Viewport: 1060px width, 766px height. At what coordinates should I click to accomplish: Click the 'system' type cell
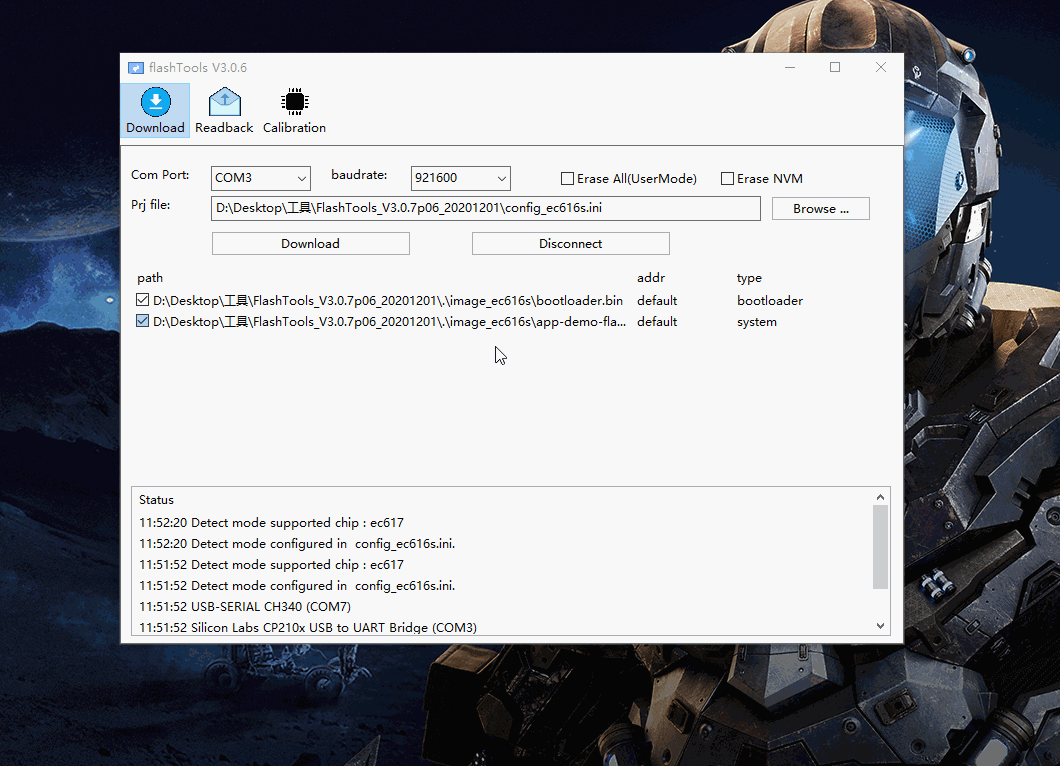click(756, 322)
